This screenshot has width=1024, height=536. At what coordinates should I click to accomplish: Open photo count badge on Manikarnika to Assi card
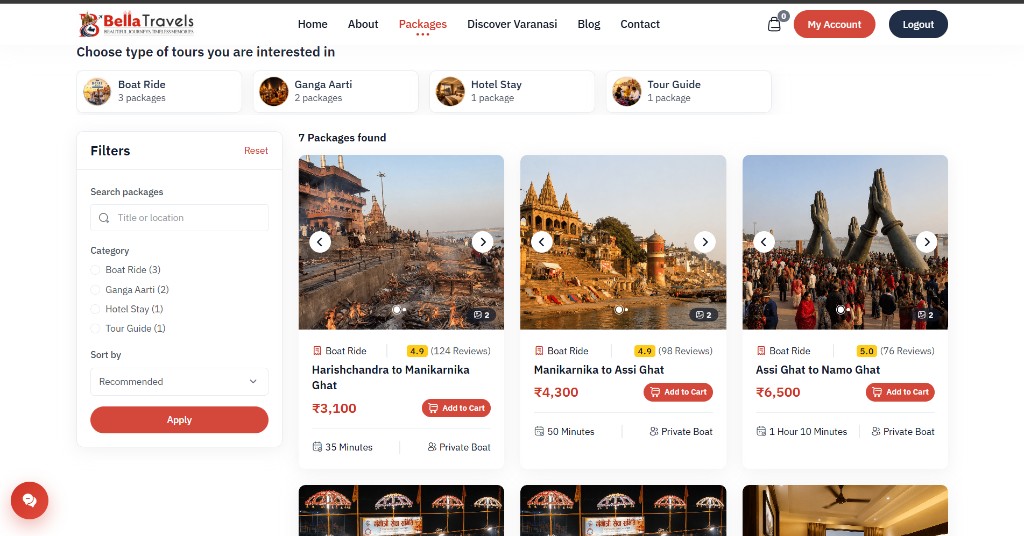[x=703, y=315]
